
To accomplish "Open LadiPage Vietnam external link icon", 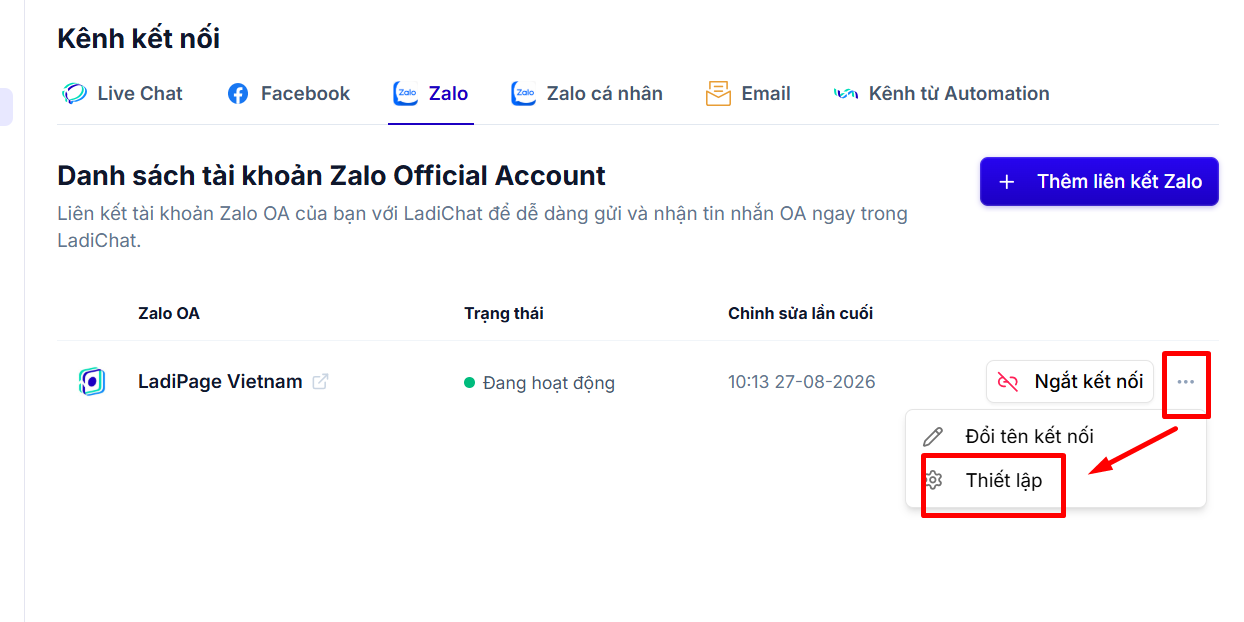I will pyautogui.click(x=320, y=382).
